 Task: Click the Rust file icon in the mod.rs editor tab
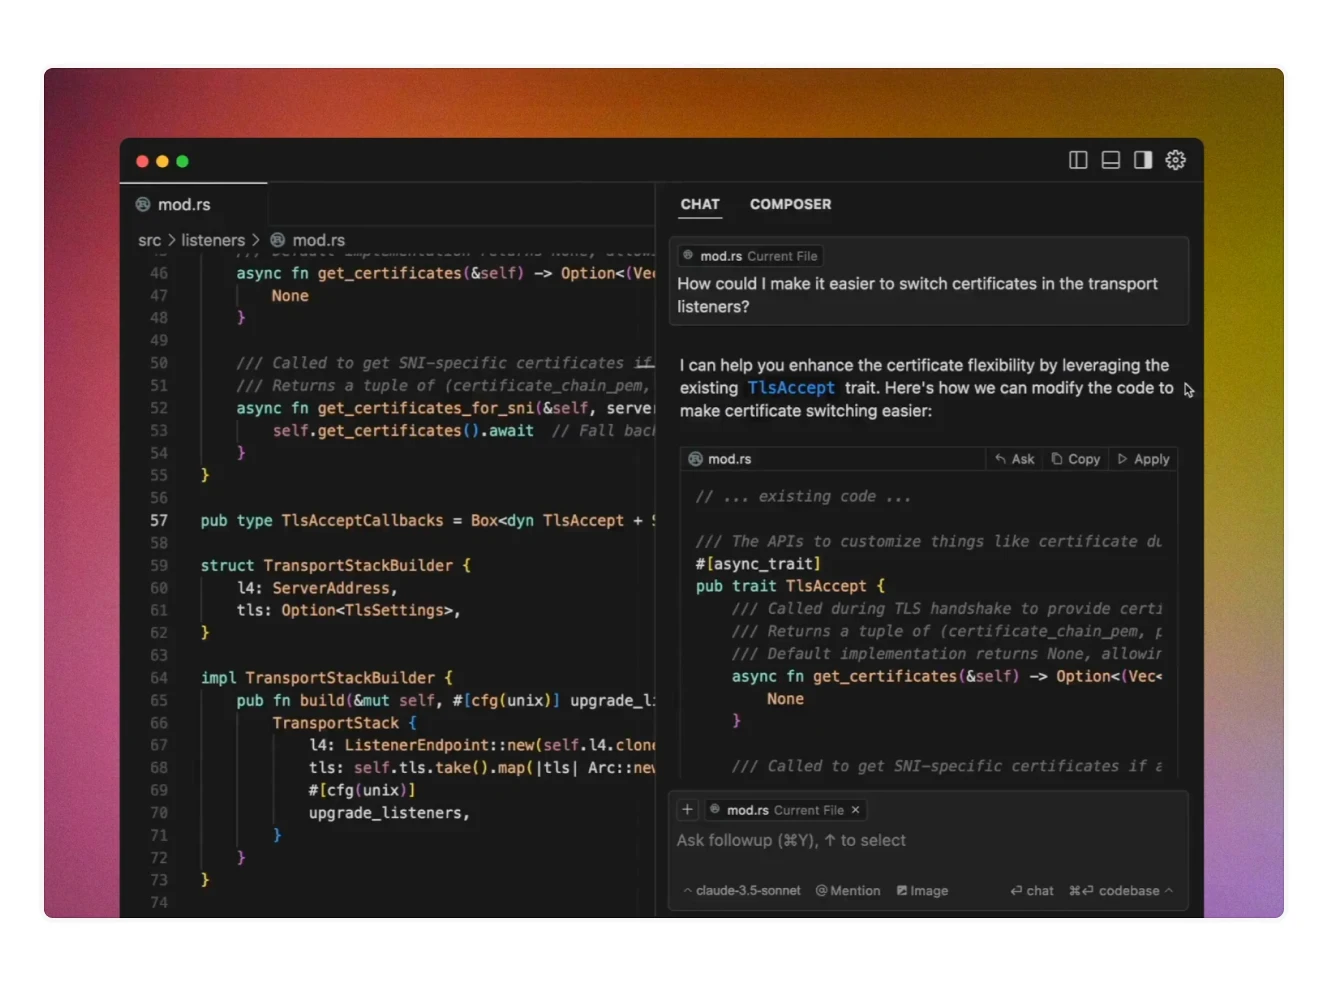pos(143,204)
